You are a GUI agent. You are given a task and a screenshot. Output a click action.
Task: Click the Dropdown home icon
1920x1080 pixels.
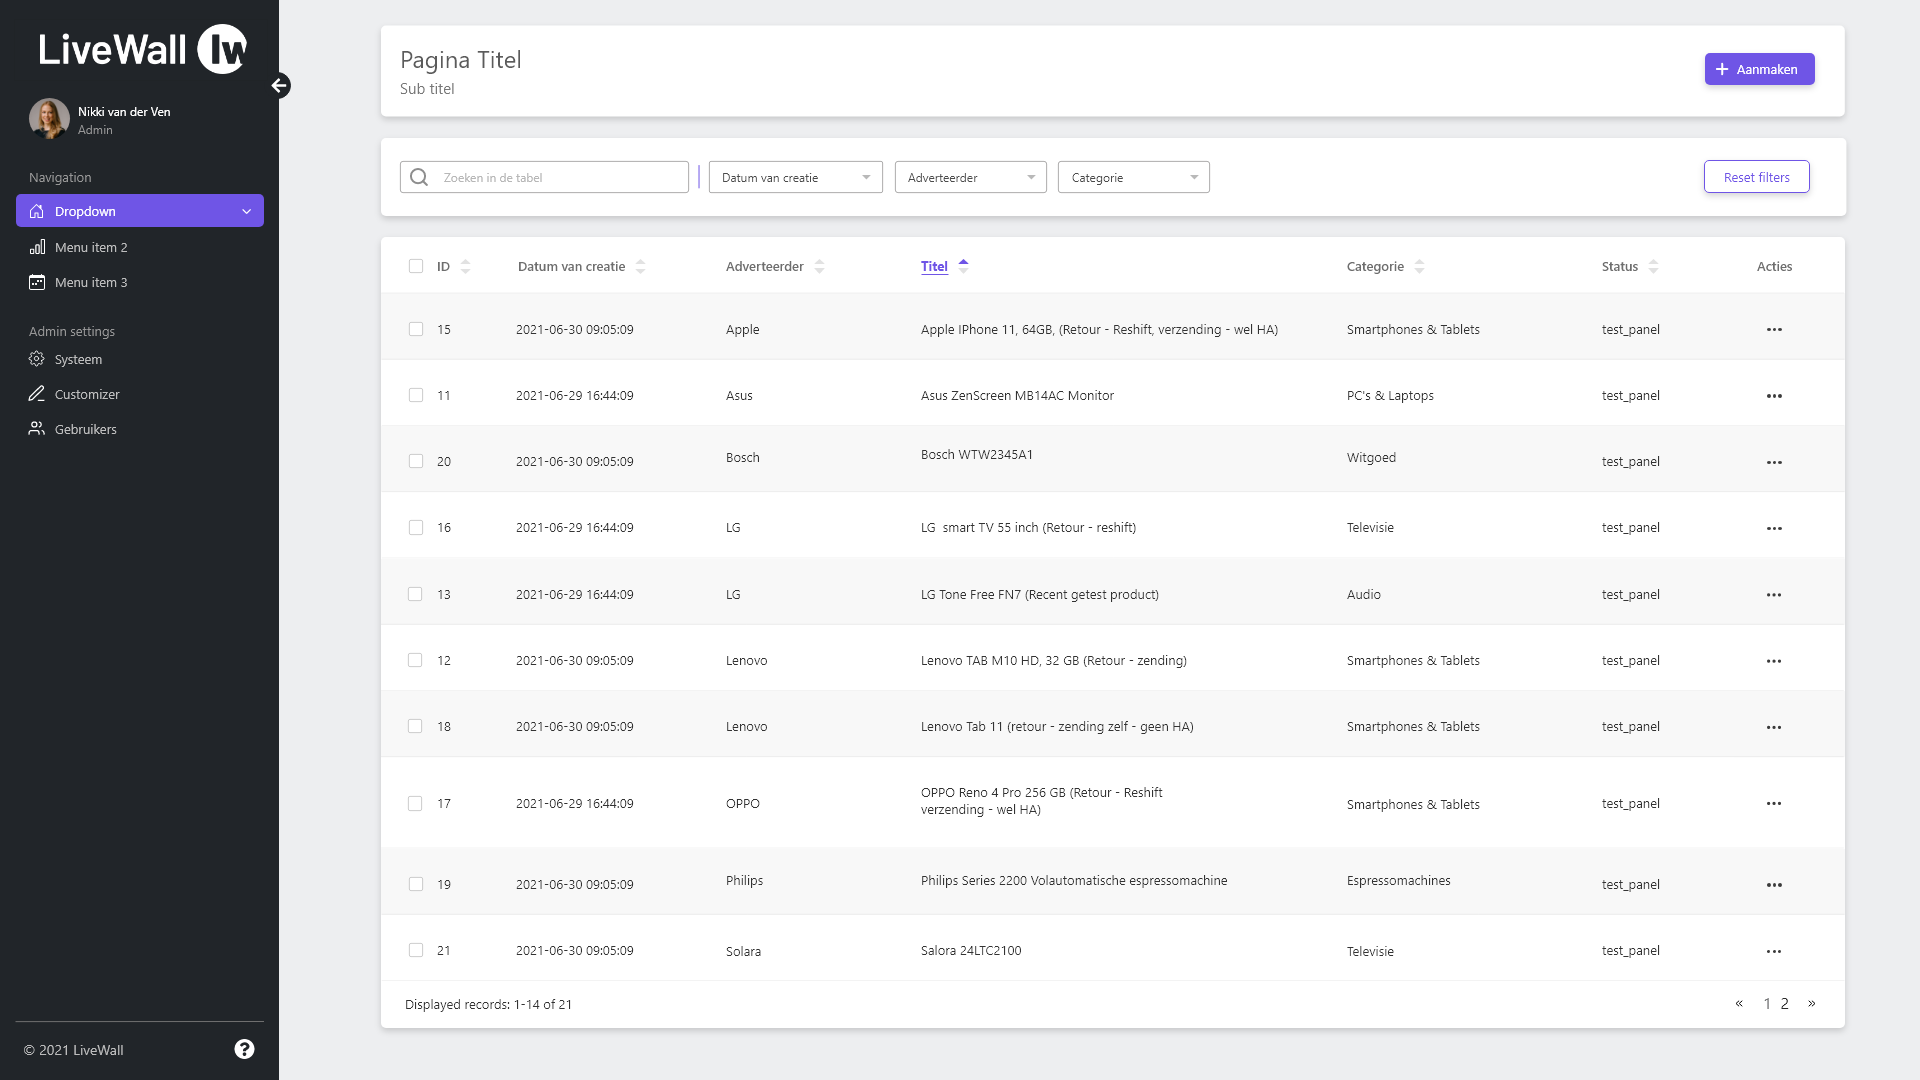click(37, 211)
